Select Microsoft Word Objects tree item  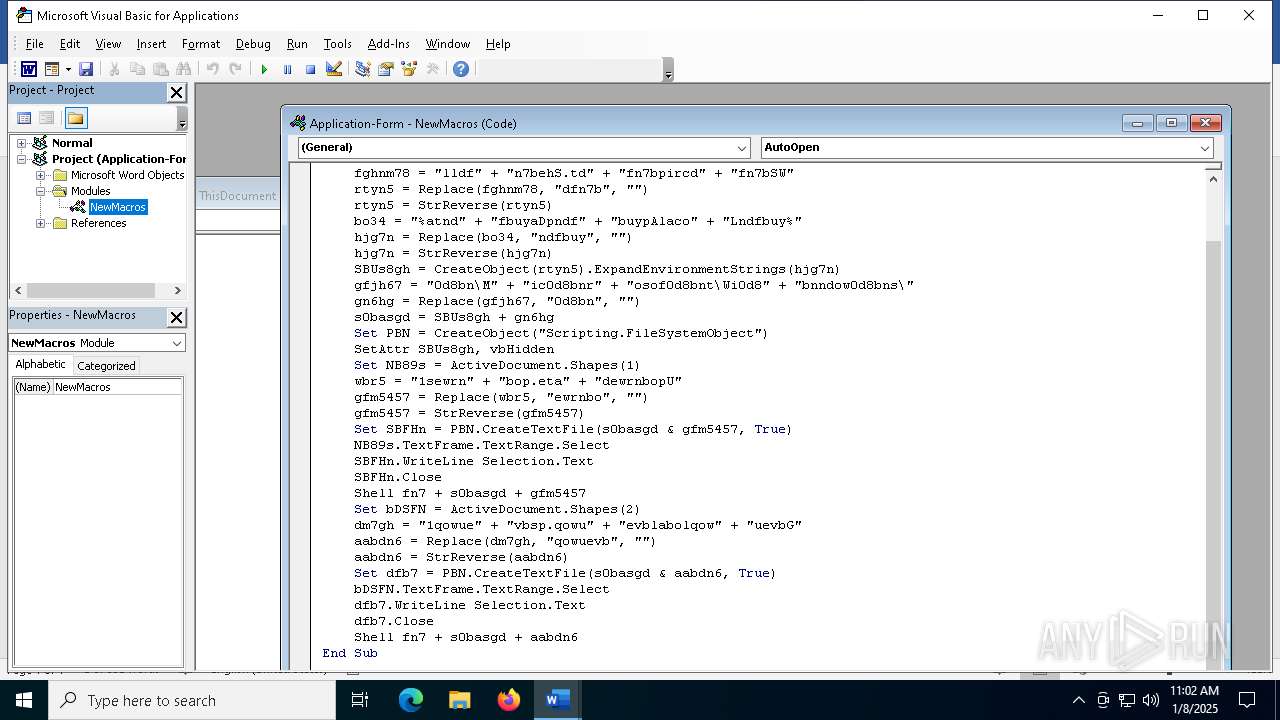pyautogui.click(x=127, y=175)
